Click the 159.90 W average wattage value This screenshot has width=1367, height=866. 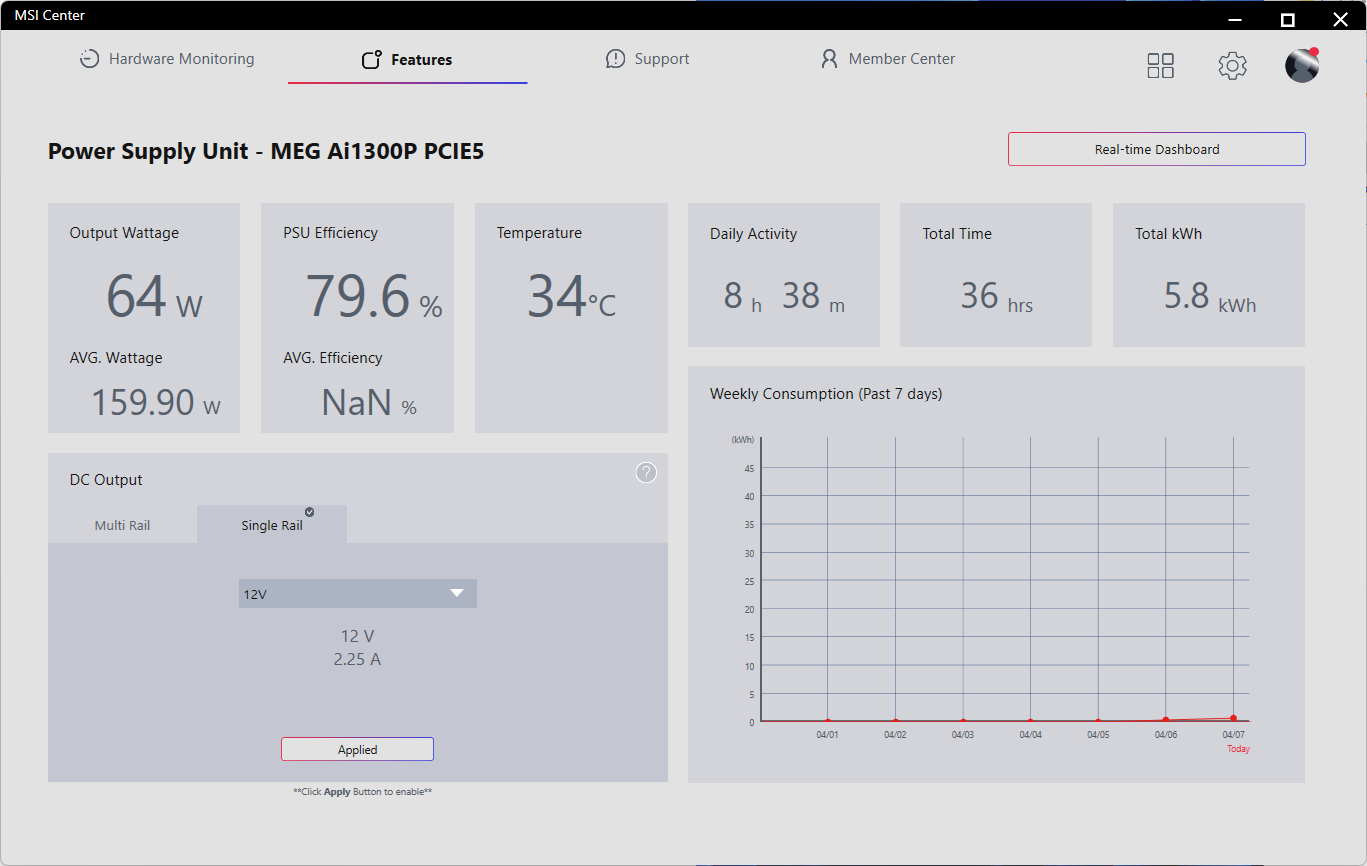(x=156, y=402)
